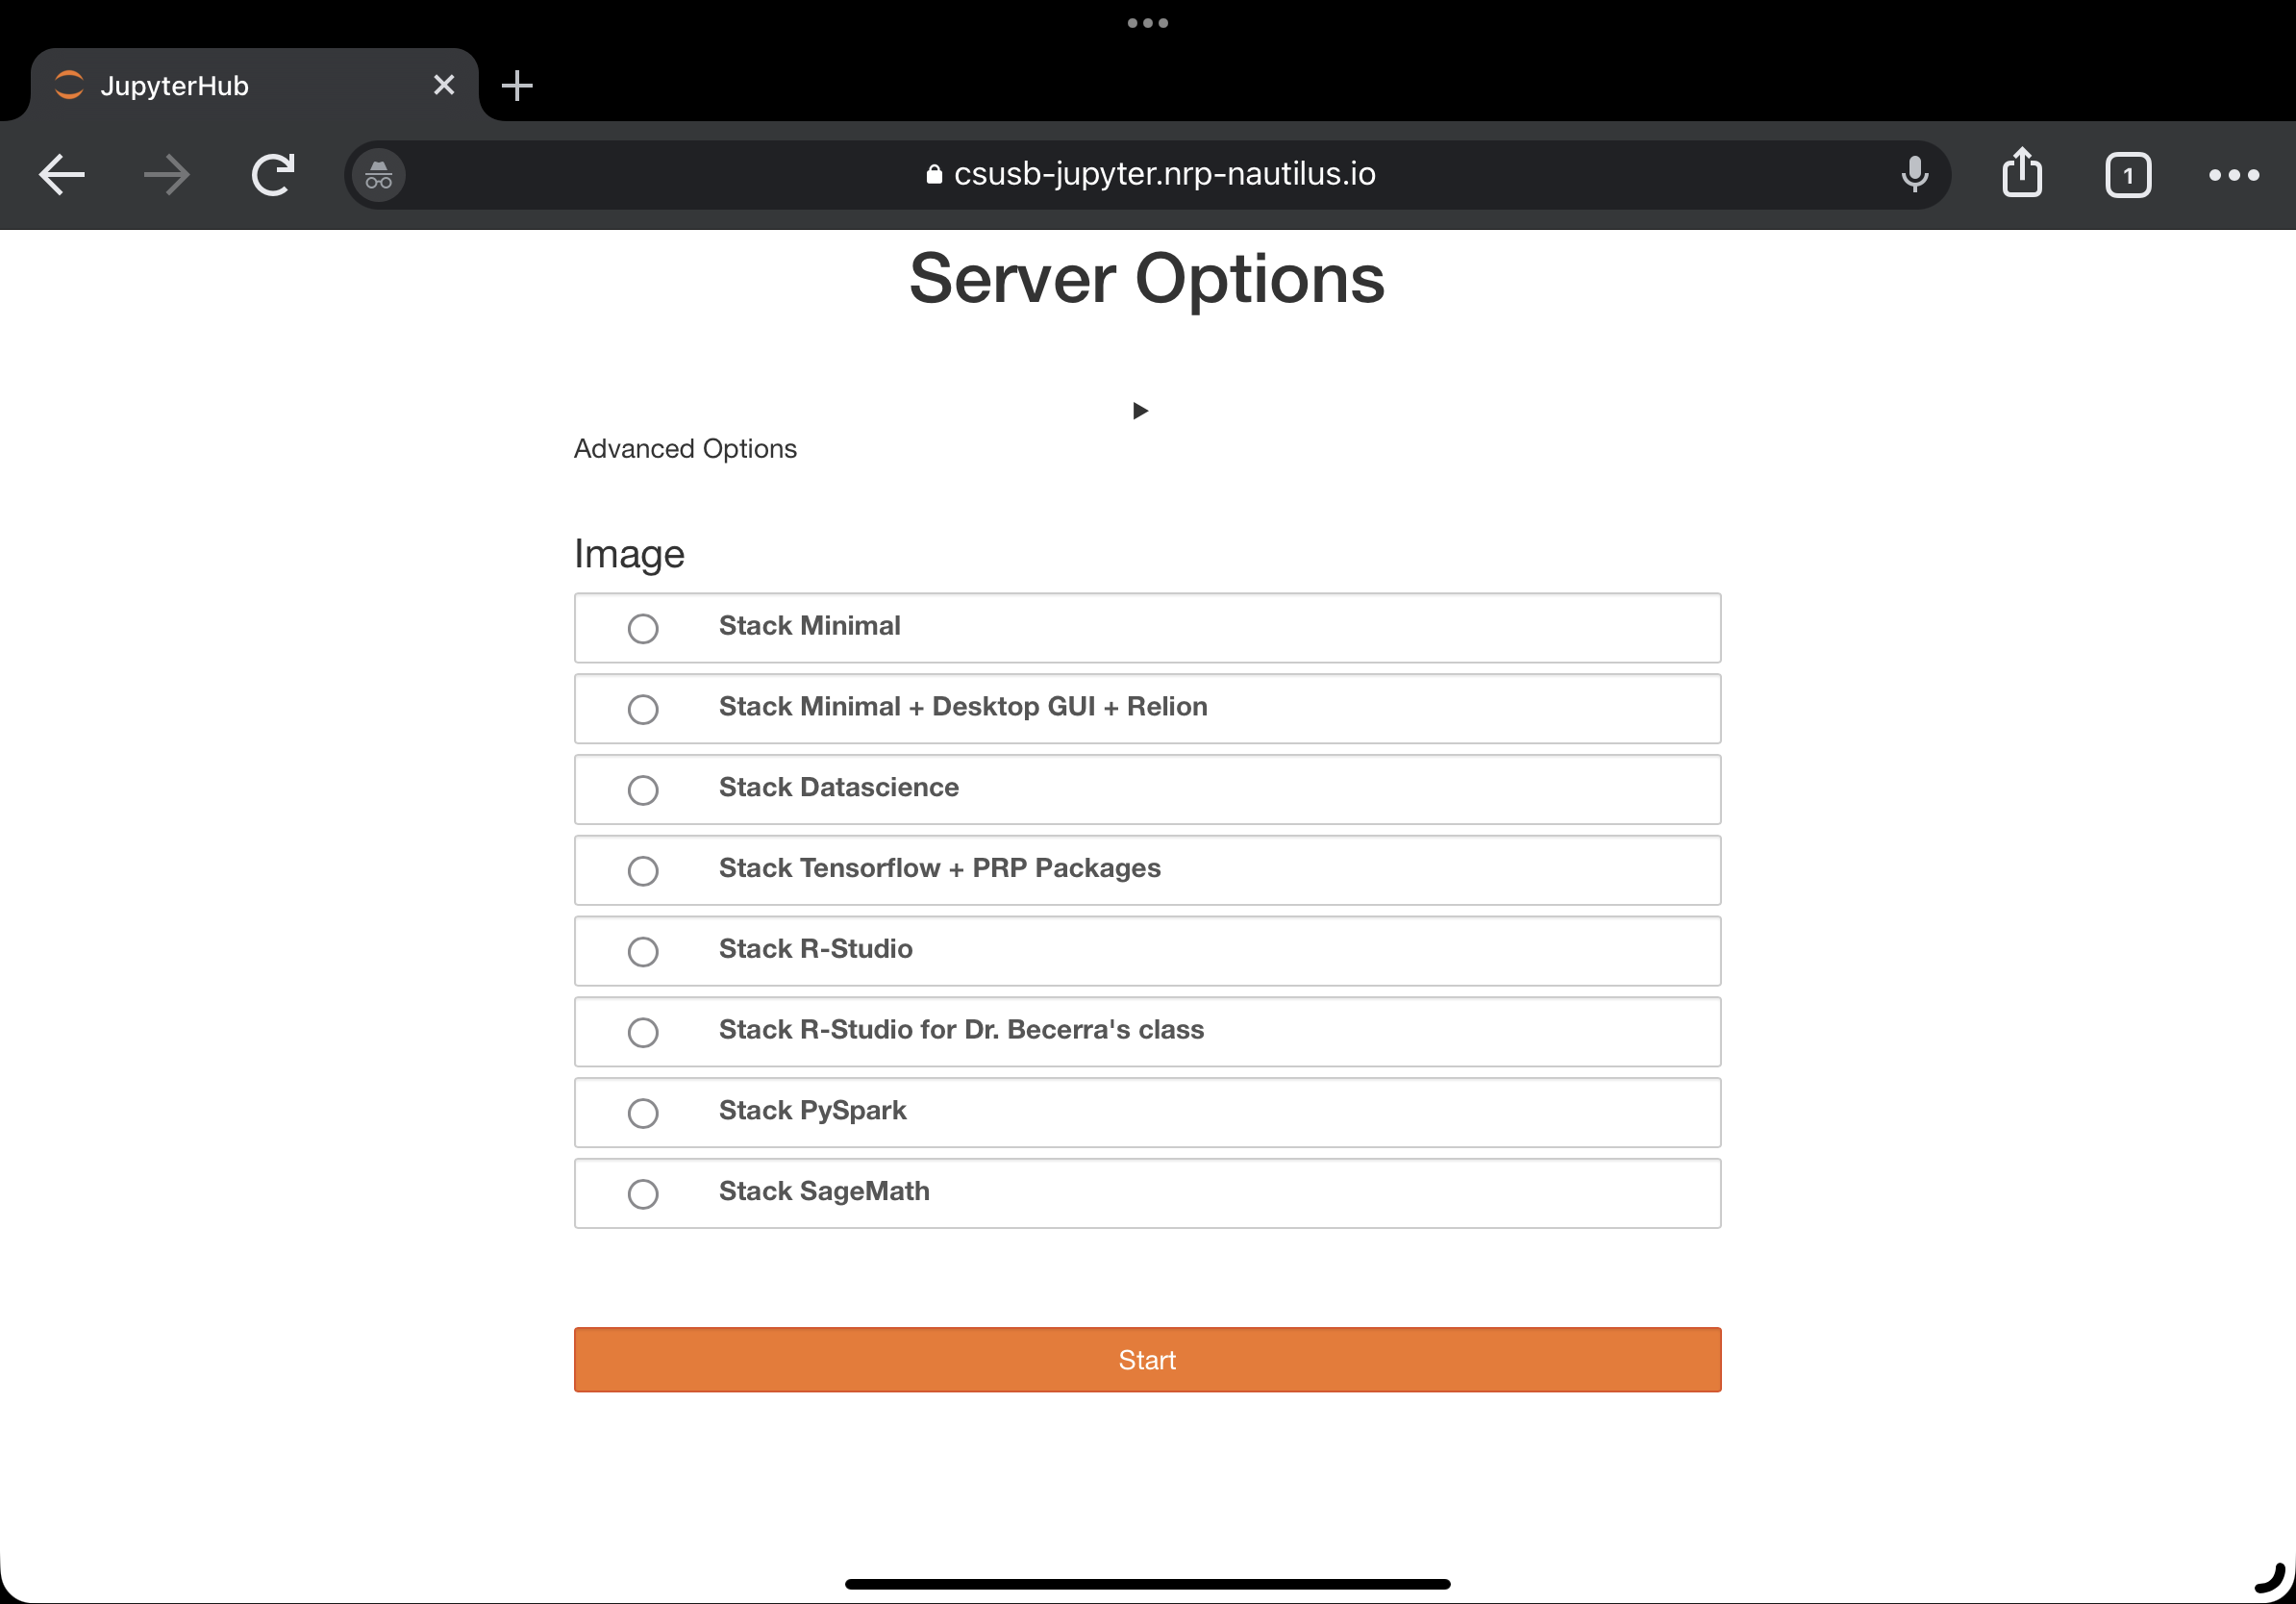Image resolution: width=2296 pixels, height=1604 pixels.
Task: Open the tab switcher showing 1 tab
Action: click(x=2127, y=175)
